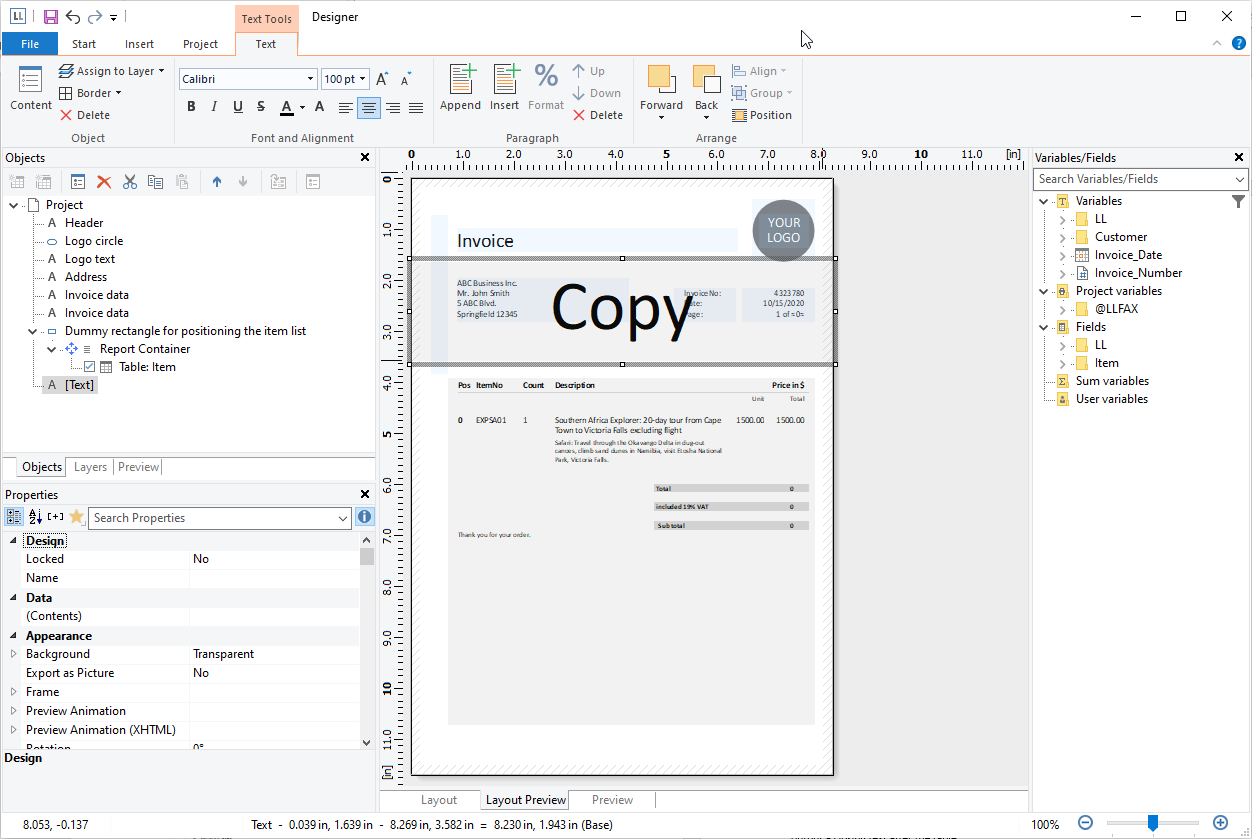This screenshot has width=1252, height=839.
Task: Open the paragraph Format percent icon
Action: (x=546, y=78)
